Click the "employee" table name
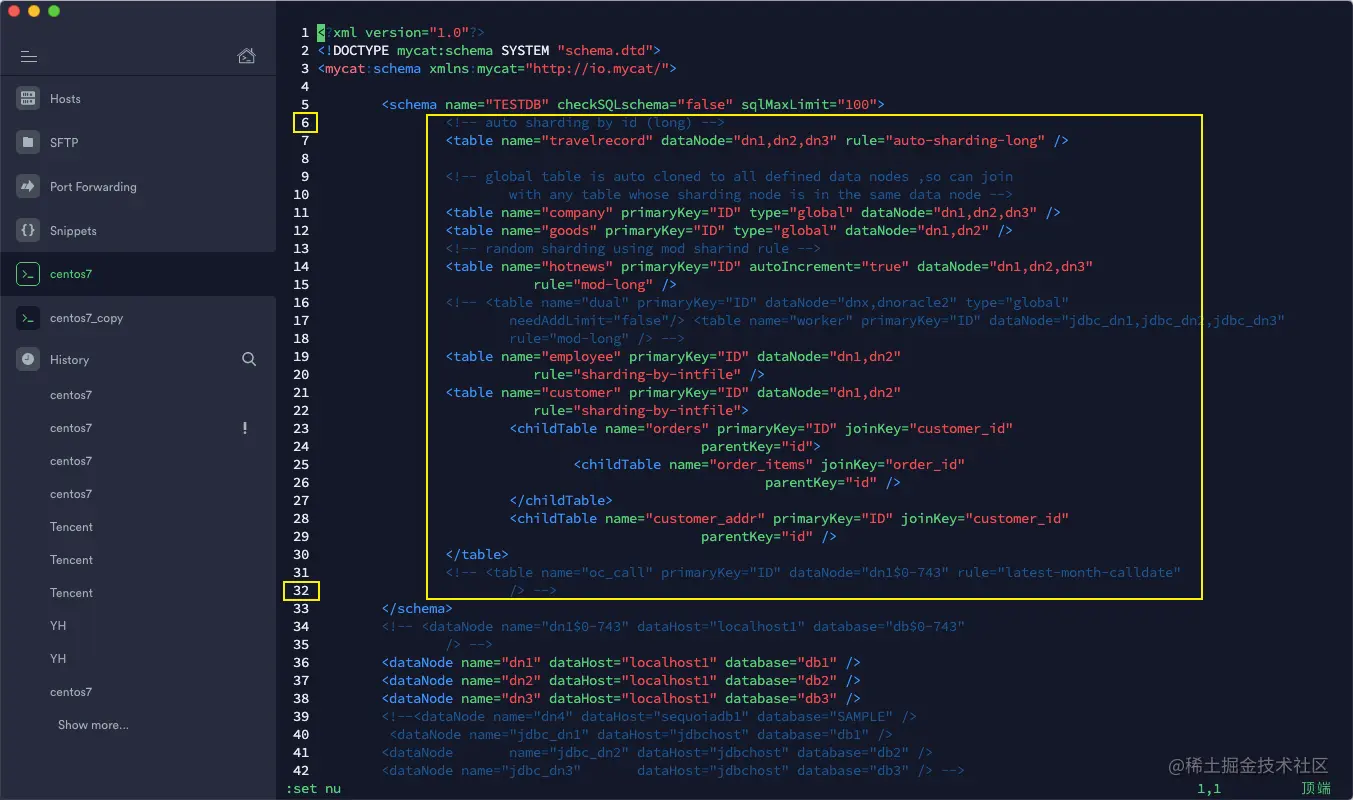 click(581, 356)
